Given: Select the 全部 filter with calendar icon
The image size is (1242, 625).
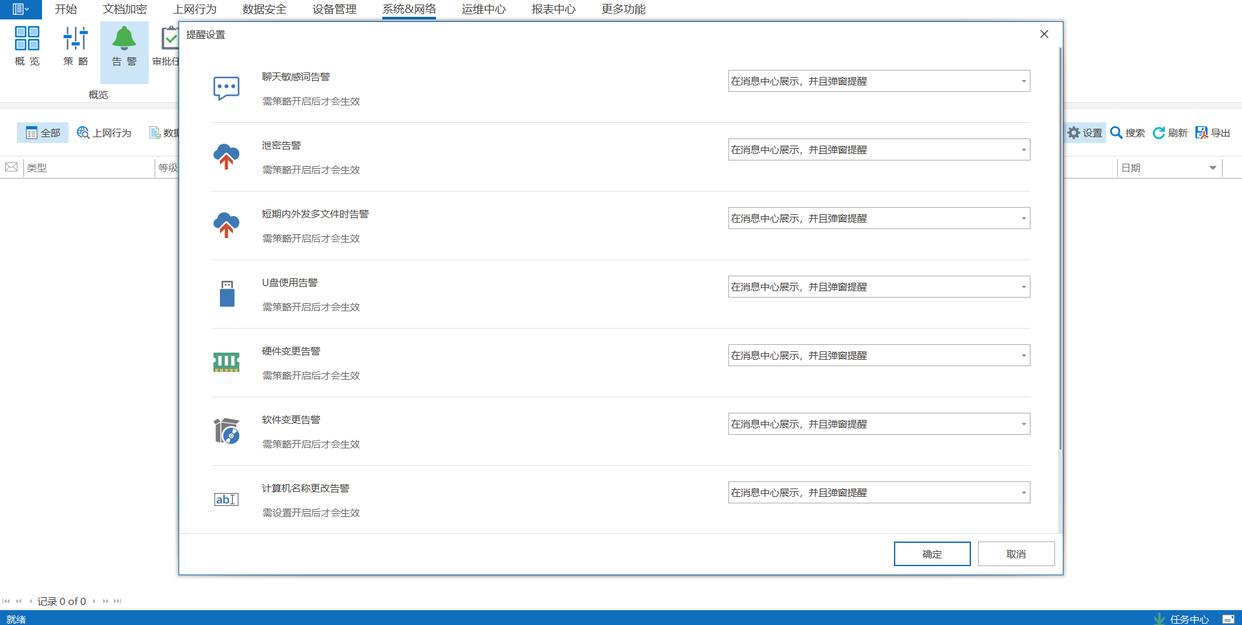Looking at the screenshot, I should 42,133.
